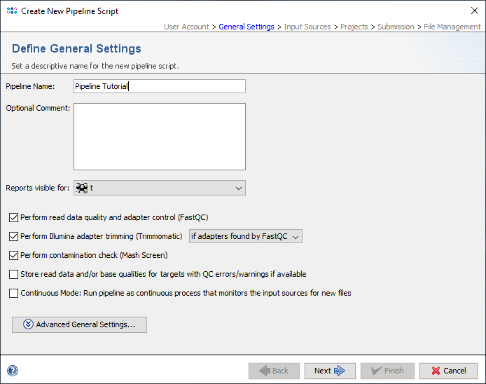Enable storing read data for QC errors
Screen dimensions: 486x384
click(x=13, y=274)
